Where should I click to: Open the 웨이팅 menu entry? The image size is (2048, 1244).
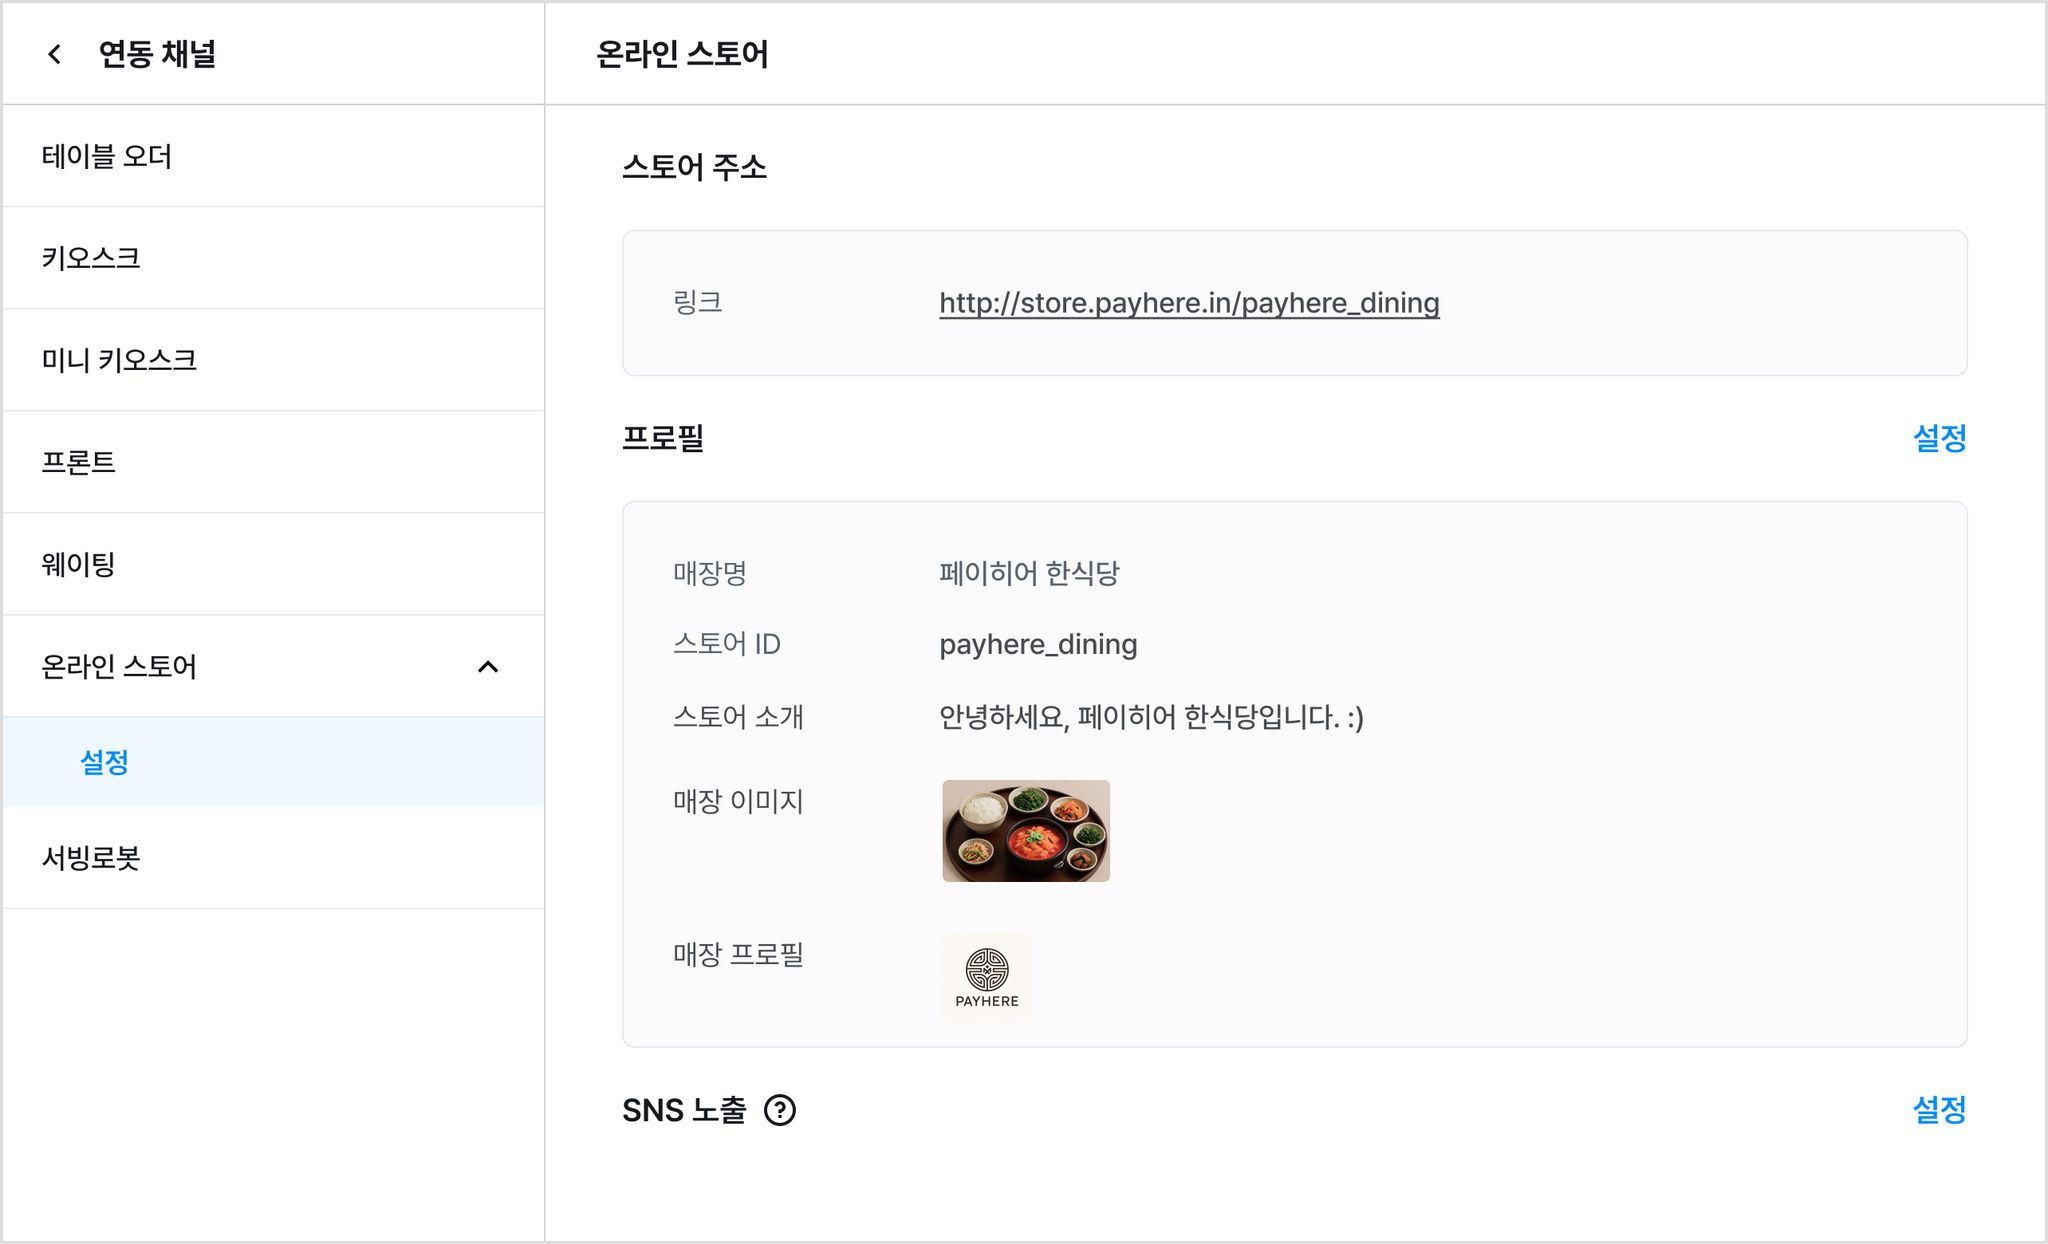coord(273,564)
